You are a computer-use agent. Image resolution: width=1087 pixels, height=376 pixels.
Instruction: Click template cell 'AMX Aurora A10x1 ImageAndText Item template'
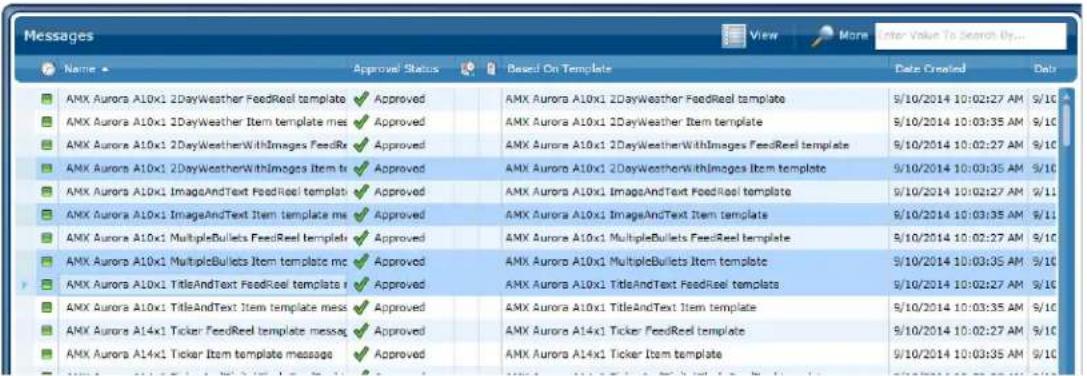636,215
